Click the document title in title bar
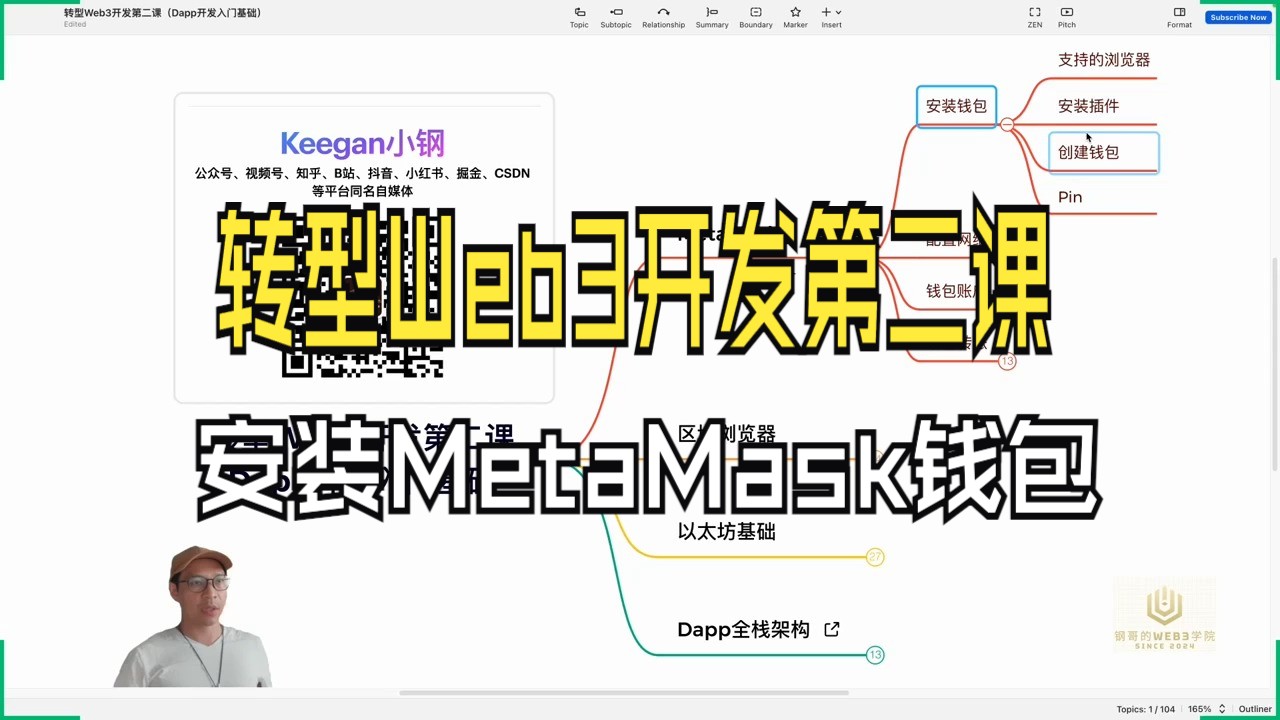The height and width of the screenshot is (720, 1280). [162, 13]
